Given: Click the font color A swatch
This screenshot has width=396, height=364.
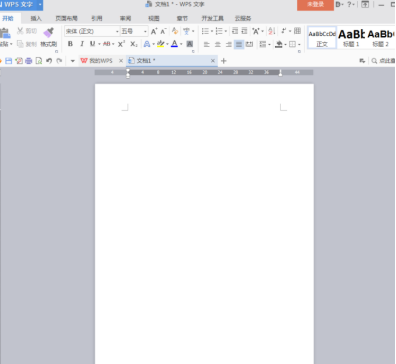Looking at the screenshot, I should [x=174, y=44].
